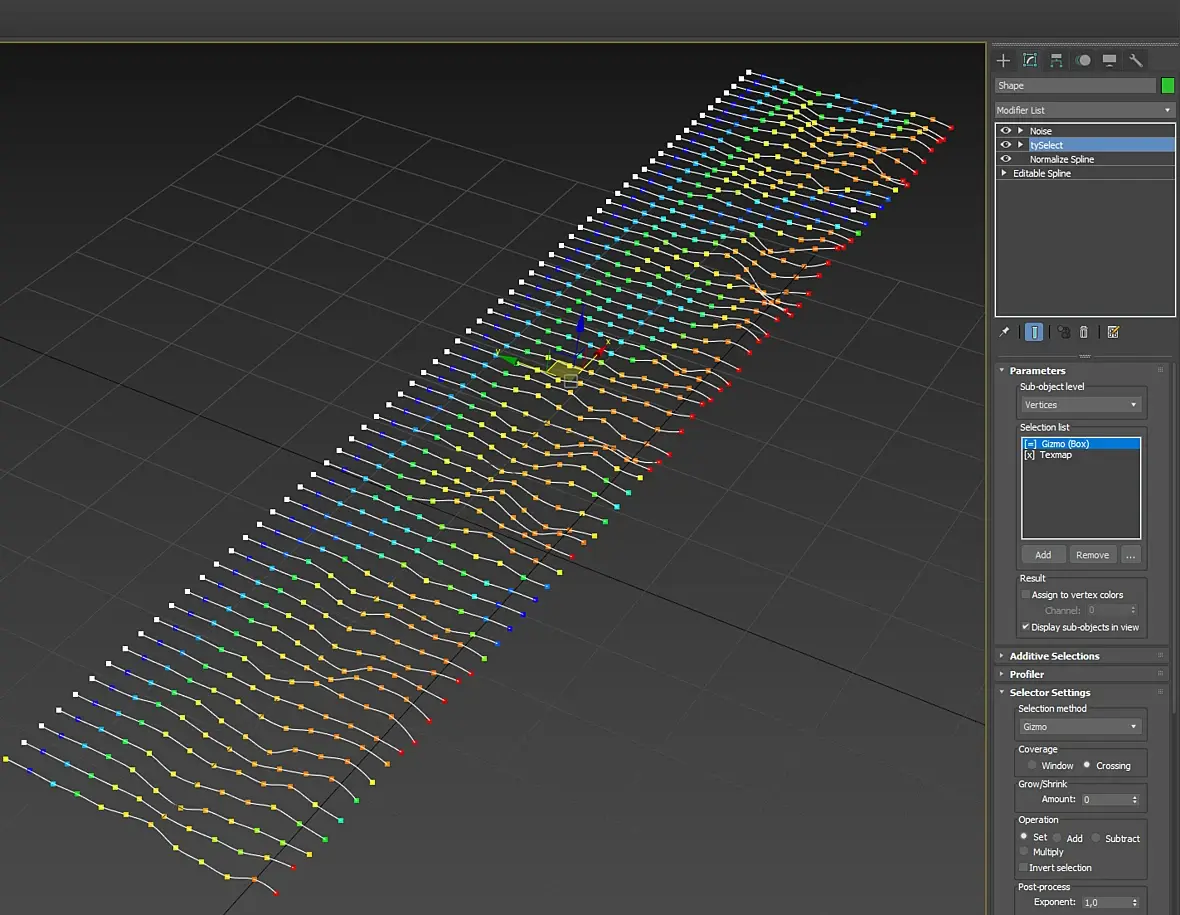Viewport: 1180px width, 915px height.
Task: Click the green object color swatch
Action: (1167, 86)
